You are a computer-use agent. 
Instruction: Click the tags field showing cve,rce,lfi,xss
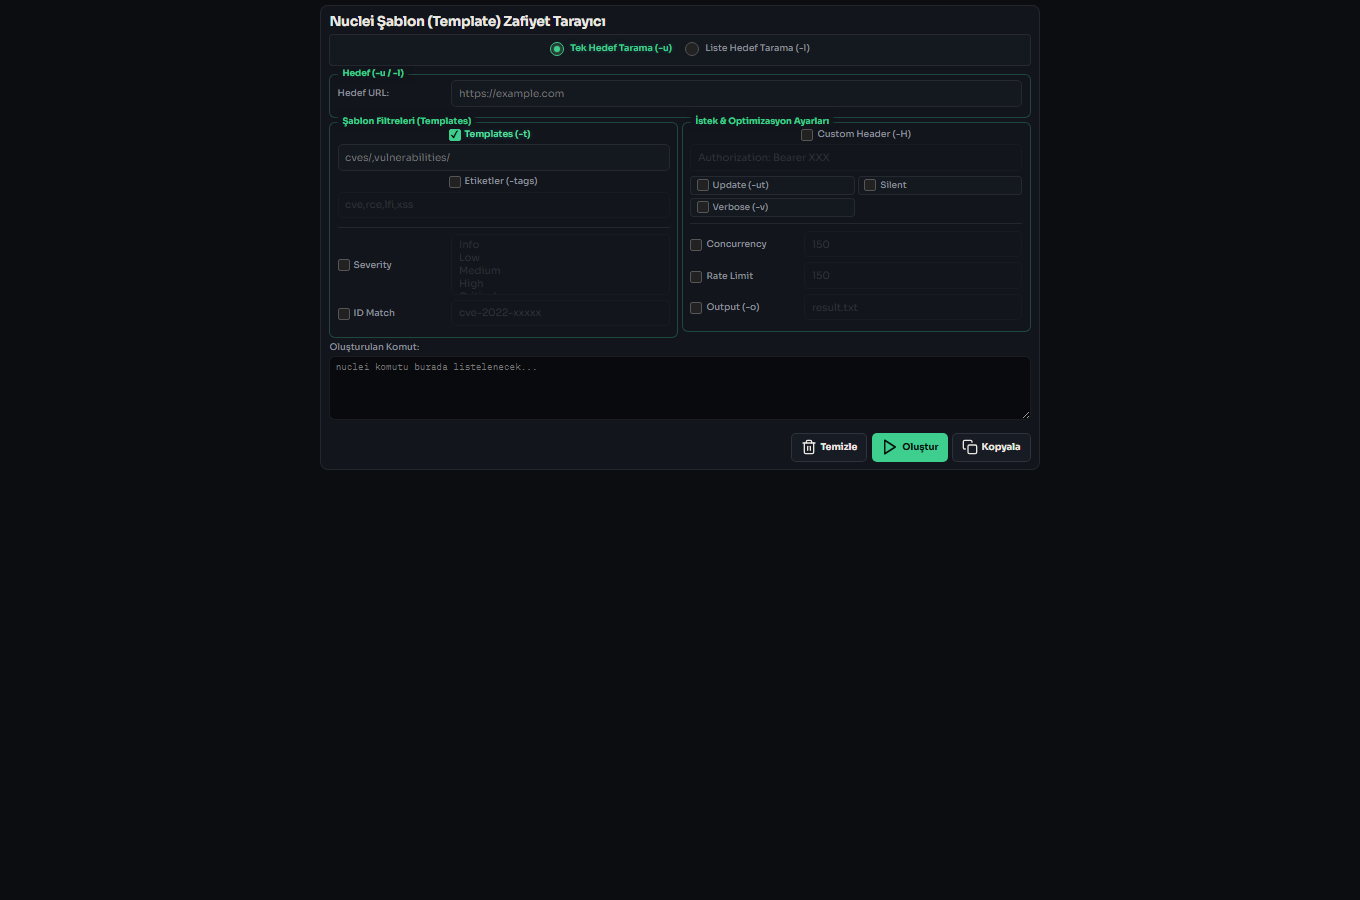point(504,205)
